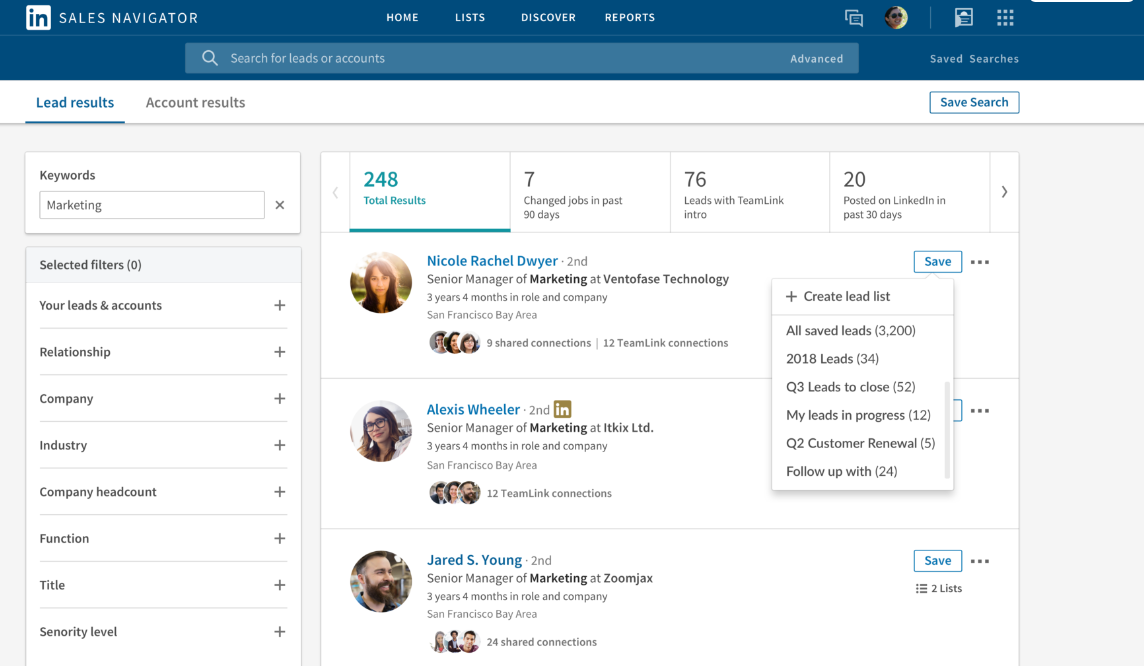
Task: Open more options for Nicole Rachel Dwyer
Action: pyautogui.click(x=980, y=262)
